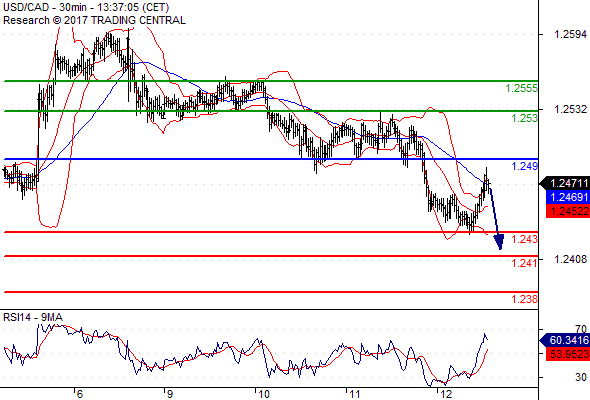This screenshot has width=590, height=400.
Task: Click the red 53.9523 RSI average tag
Action: coord(568,354)
